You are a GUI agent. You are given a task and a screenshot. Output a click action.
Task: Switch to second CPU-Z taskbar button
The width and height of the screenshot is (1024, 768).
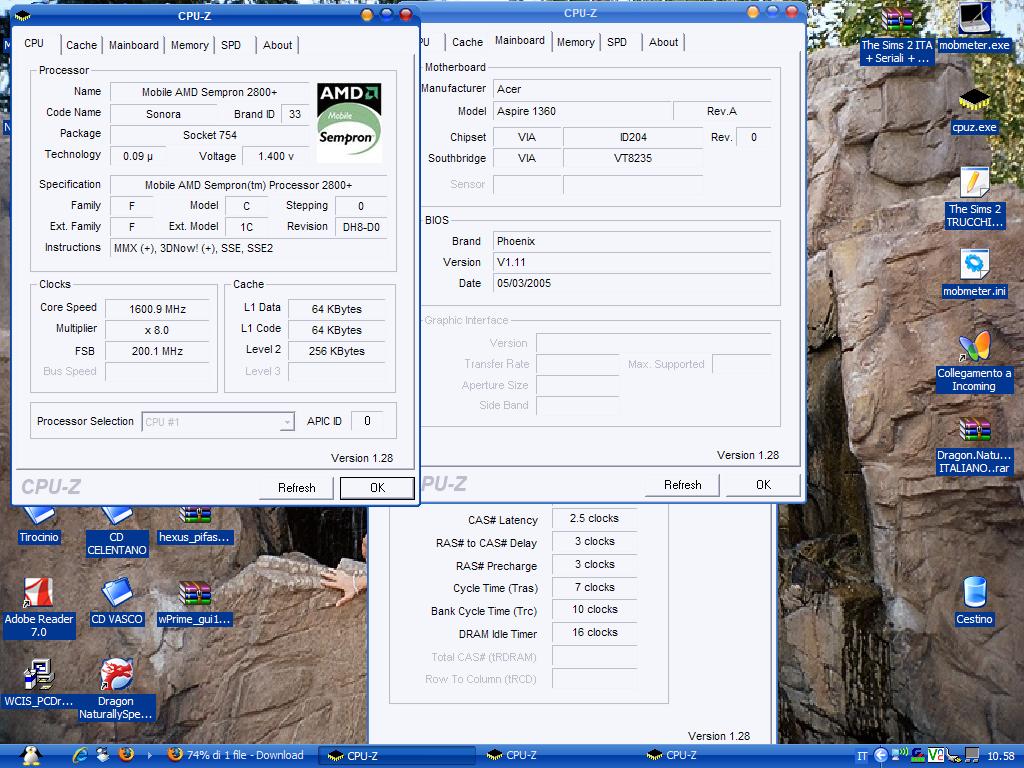(x=556, y=756)
